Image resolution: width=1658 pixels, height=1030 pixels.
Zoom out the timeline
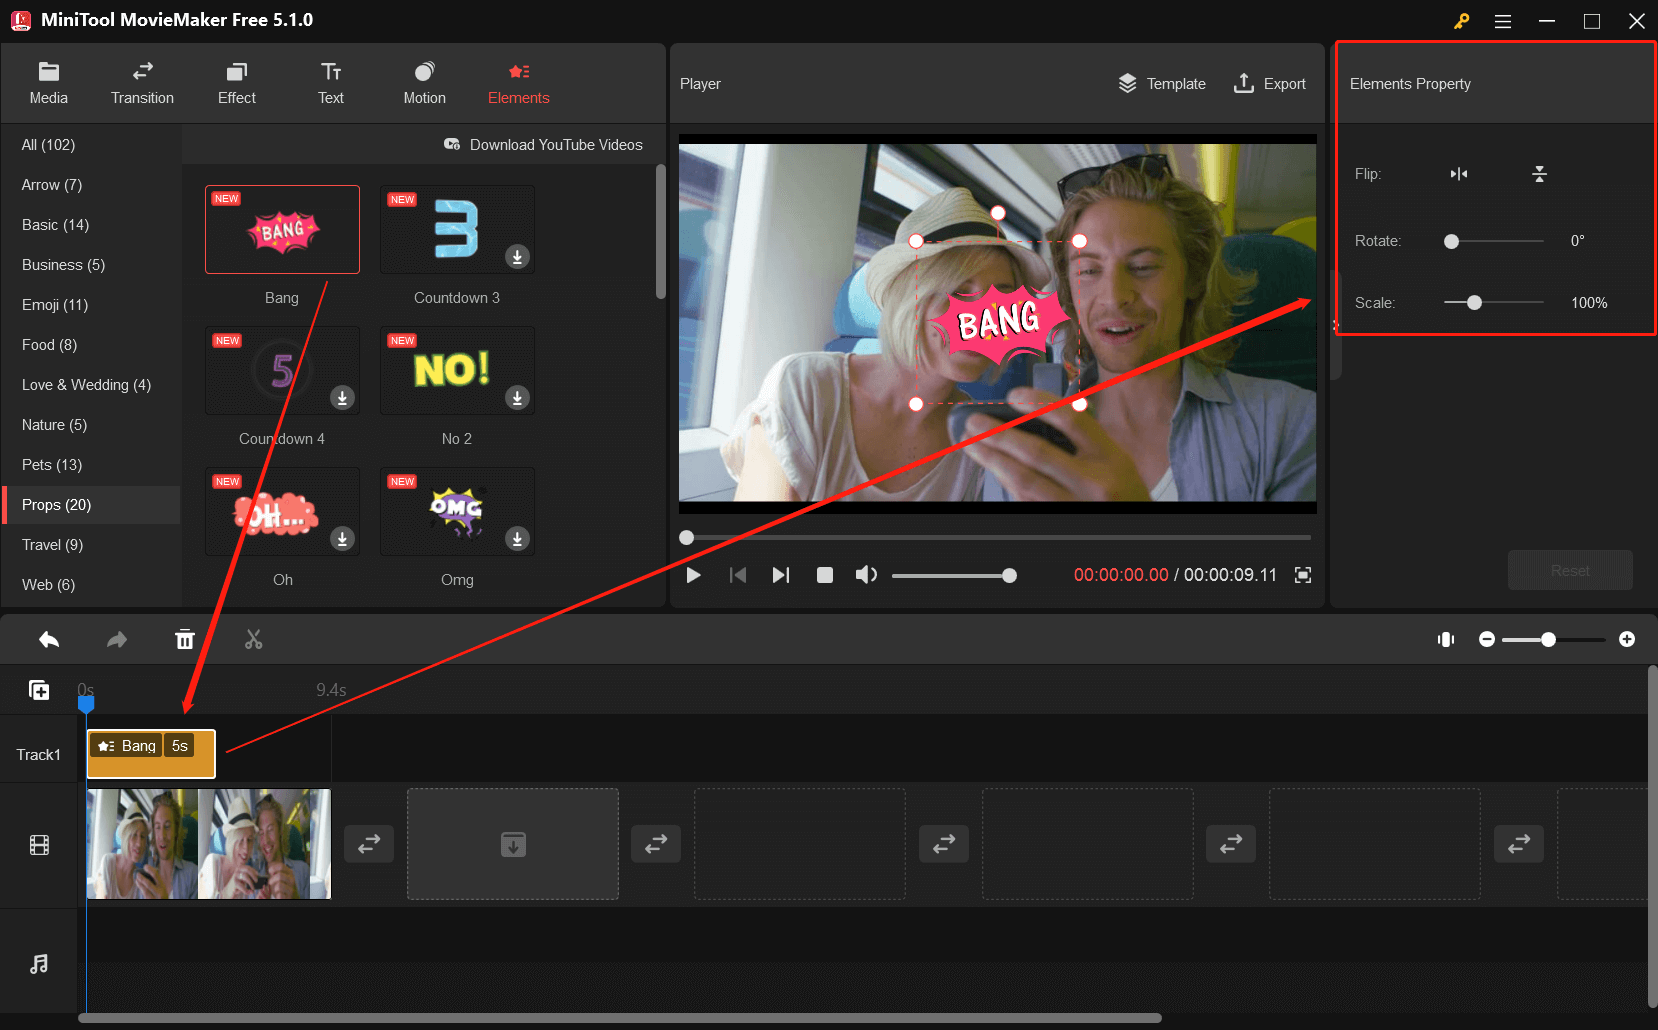1487,639
